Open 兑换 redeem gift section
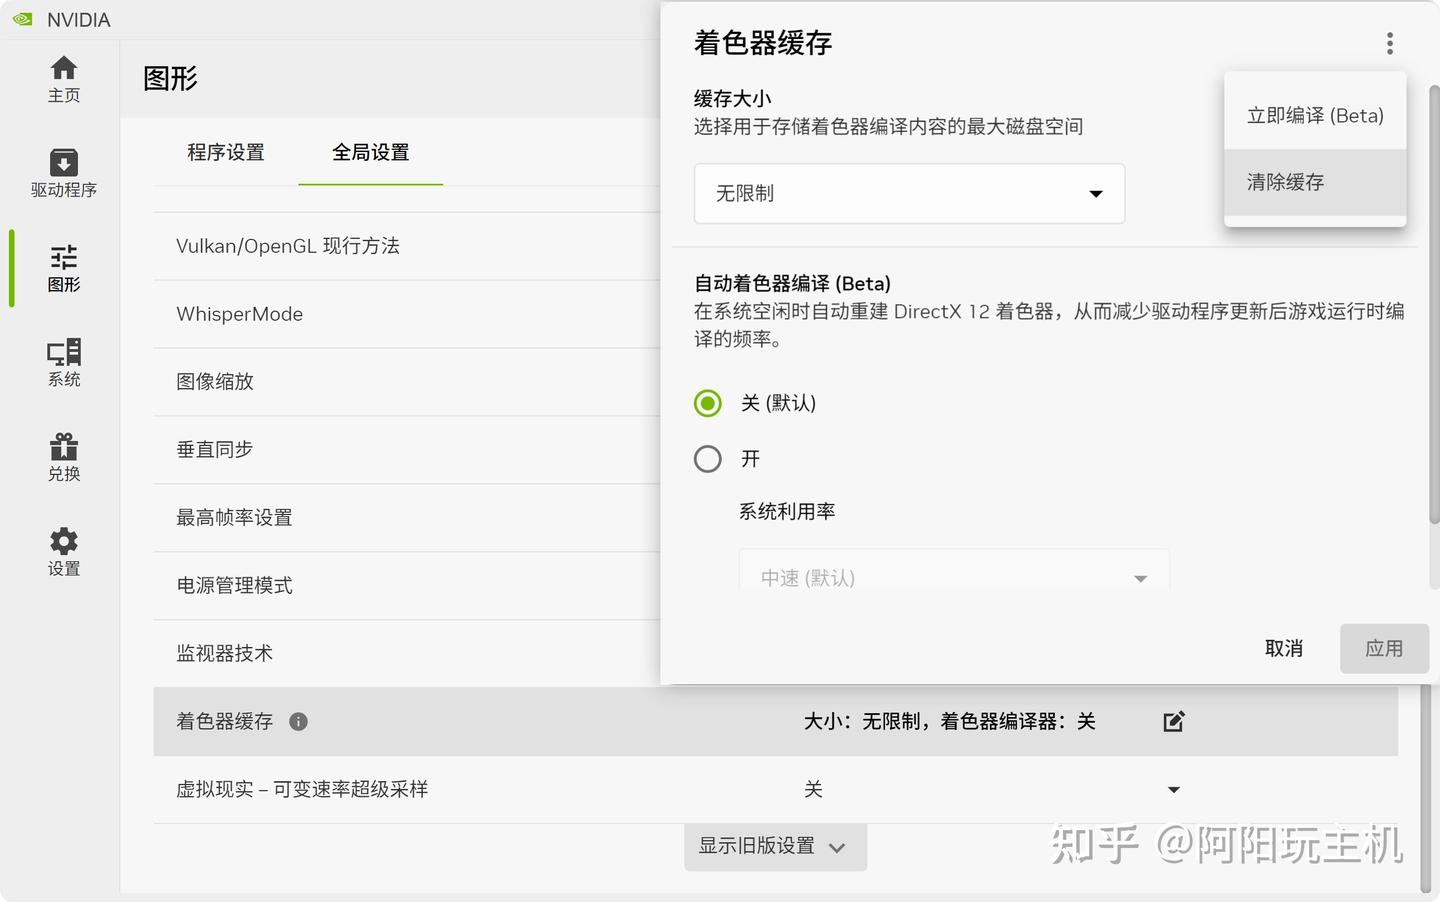1440x902 pixels. tap(64, 457)
